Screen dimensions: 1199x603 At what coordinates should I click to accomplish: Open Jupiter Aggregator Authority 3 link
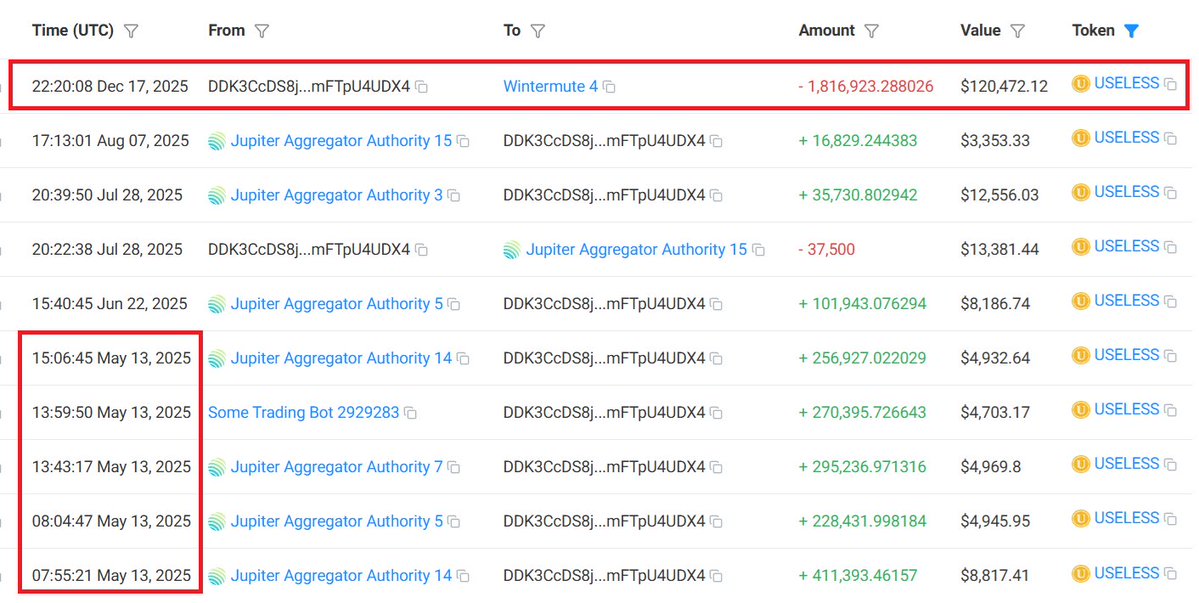coord(336,195)
